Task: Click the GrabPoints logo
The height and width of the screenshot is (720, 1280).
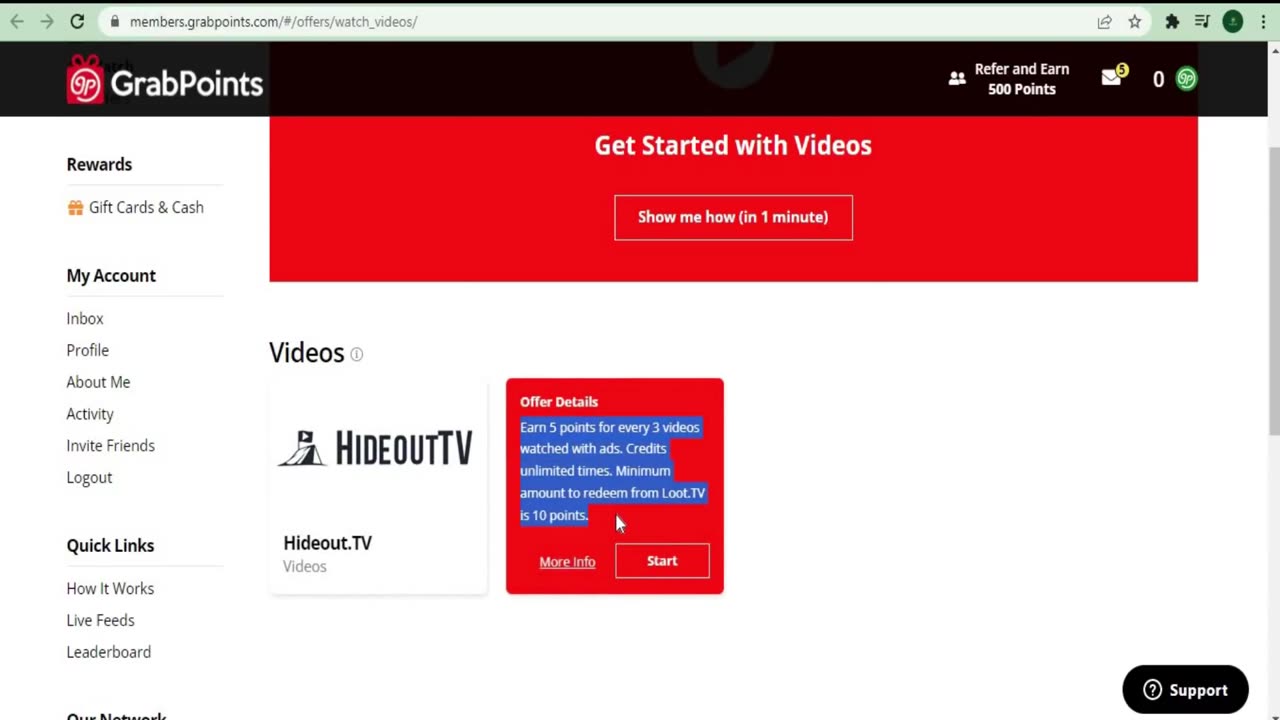Action: click(165, 80)
